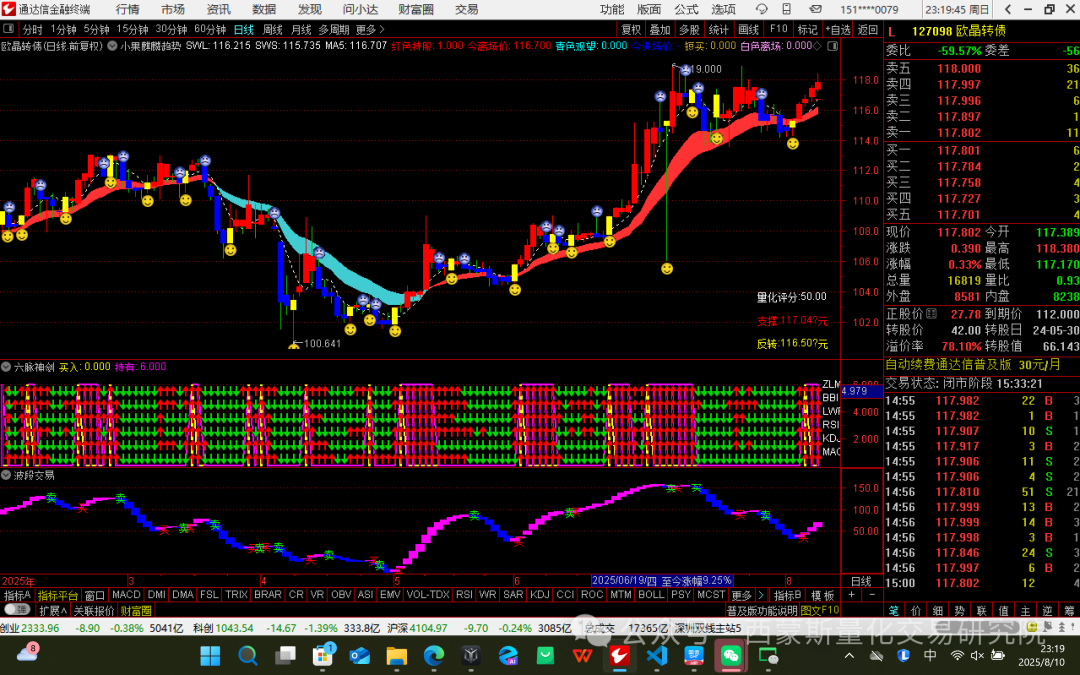Switch to 周线 weekly chart

point(273,30)
